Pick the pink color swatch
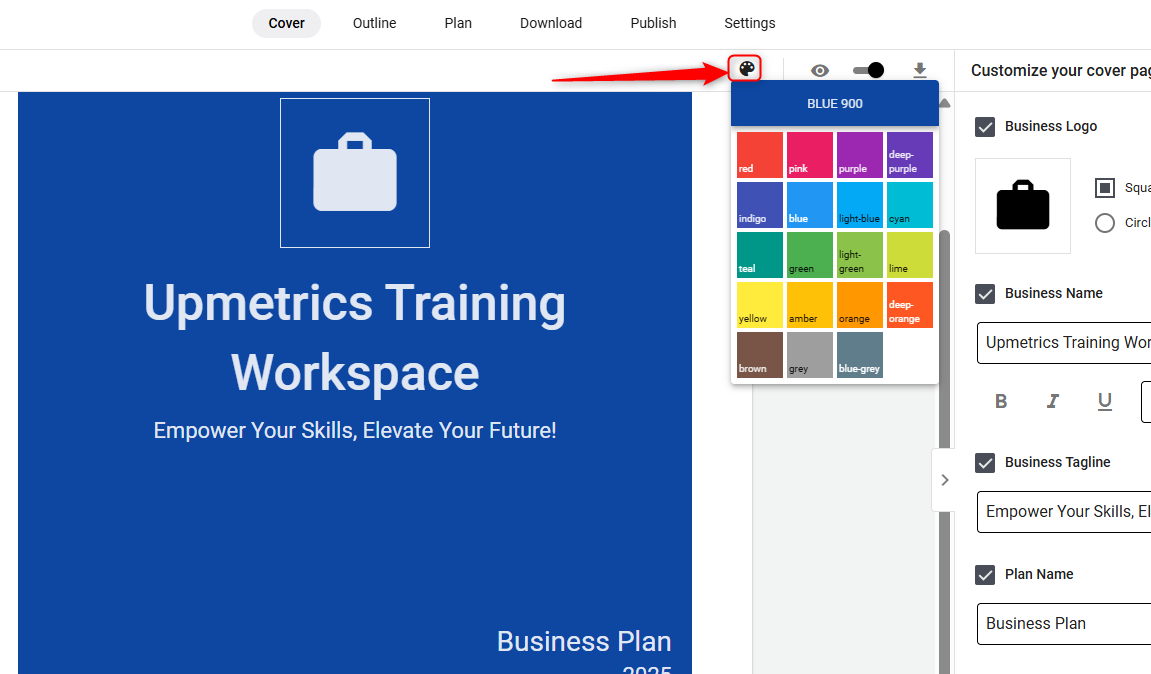 [x=810, y=155]
